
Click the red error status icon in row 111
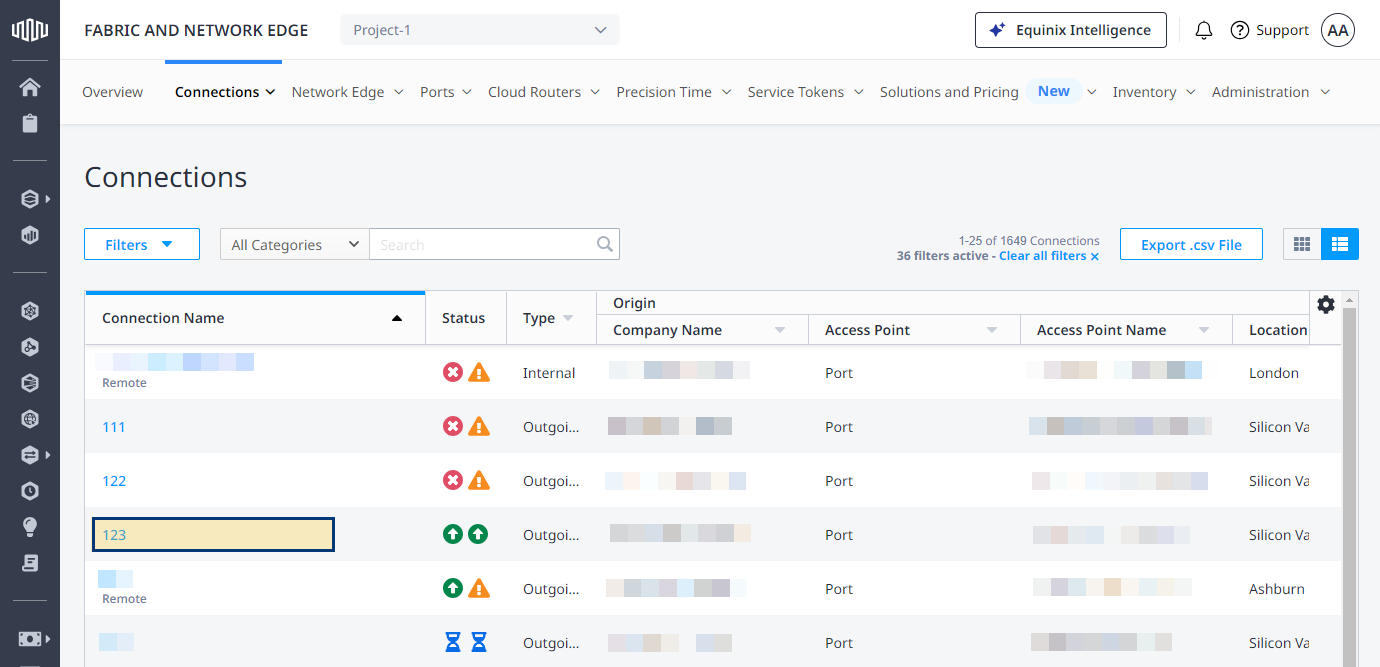coord(453,427)
